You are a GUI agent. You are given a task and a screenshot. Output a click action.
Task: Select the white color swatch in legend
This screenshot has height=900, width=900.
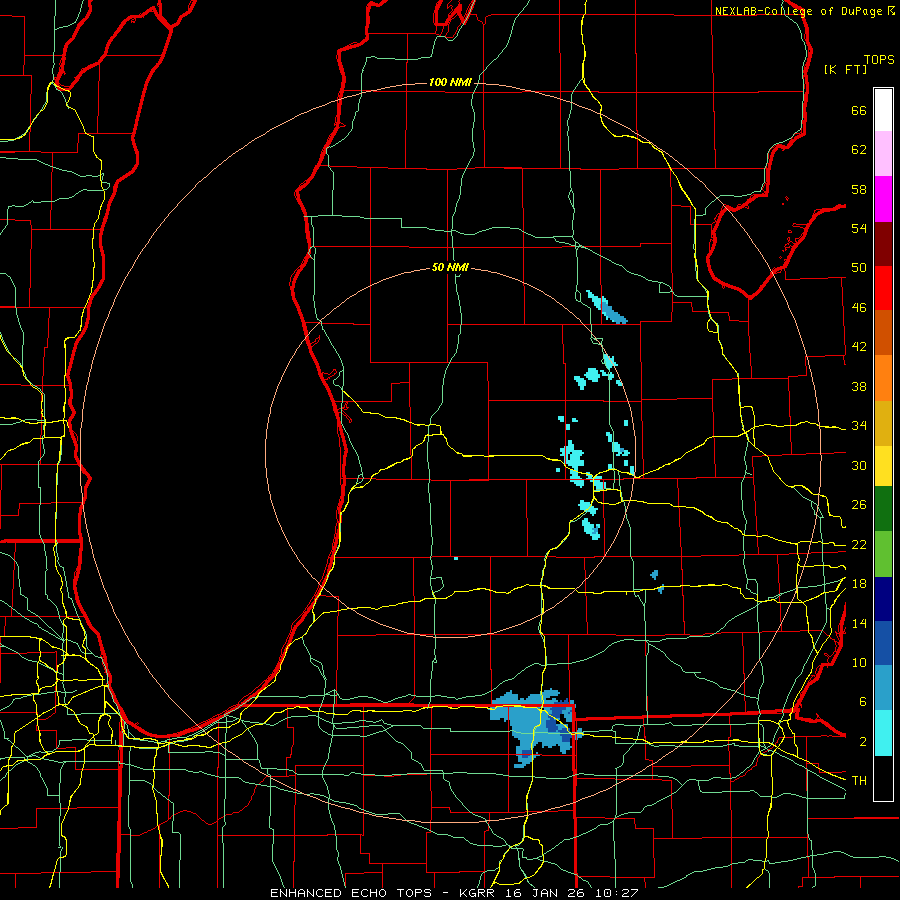883,110
